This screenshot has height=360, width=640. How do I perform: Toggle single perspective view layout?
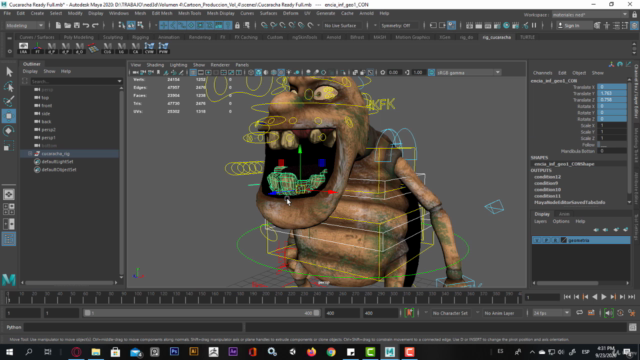9,194
